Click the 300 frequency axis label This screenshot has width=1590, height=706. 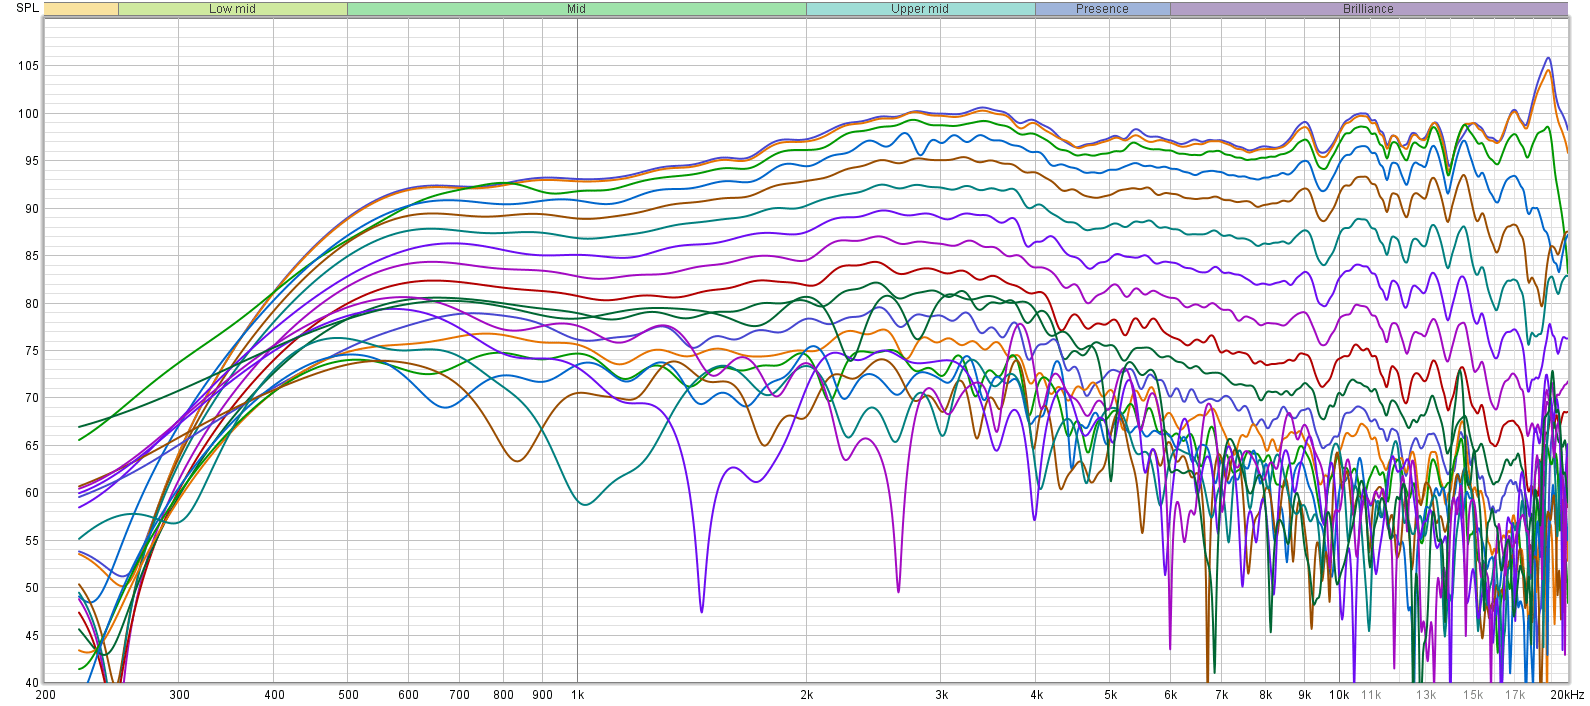[x=179, y=695]
